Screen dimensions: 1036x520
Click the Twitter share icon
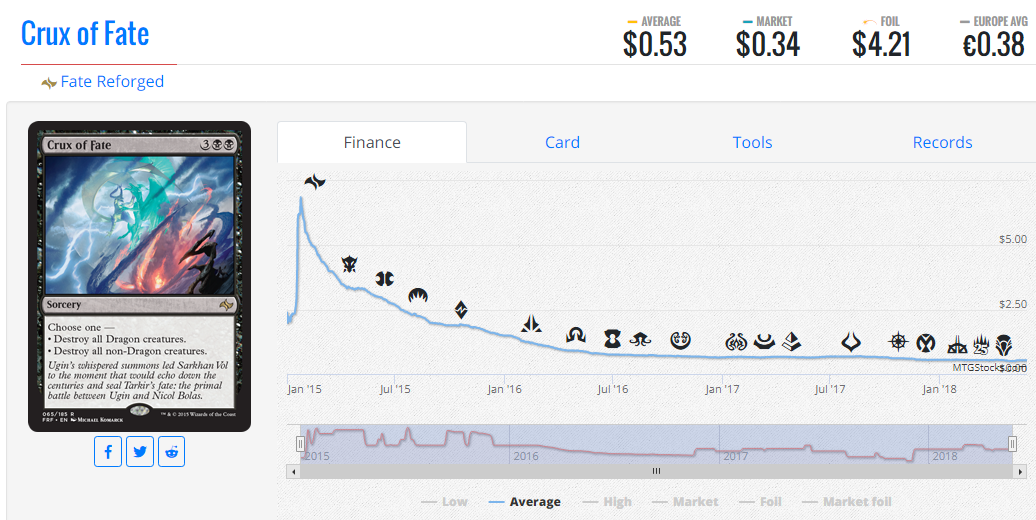tap(140, 452)
